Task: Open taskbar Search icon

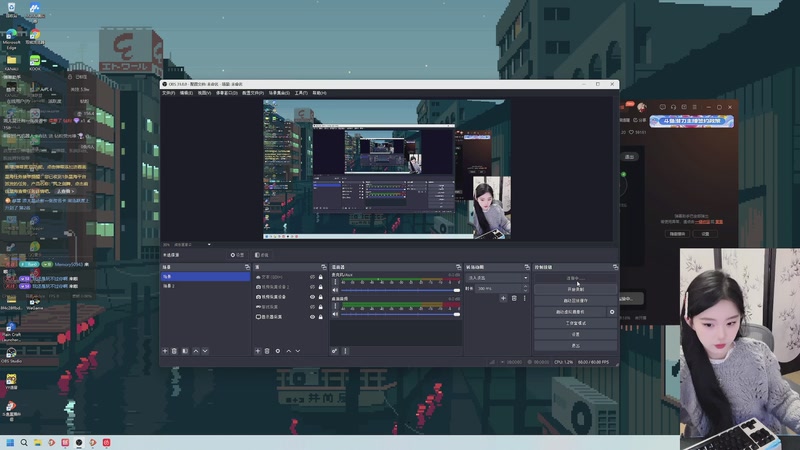Action: pyautogui.click(x=24, y=442)
